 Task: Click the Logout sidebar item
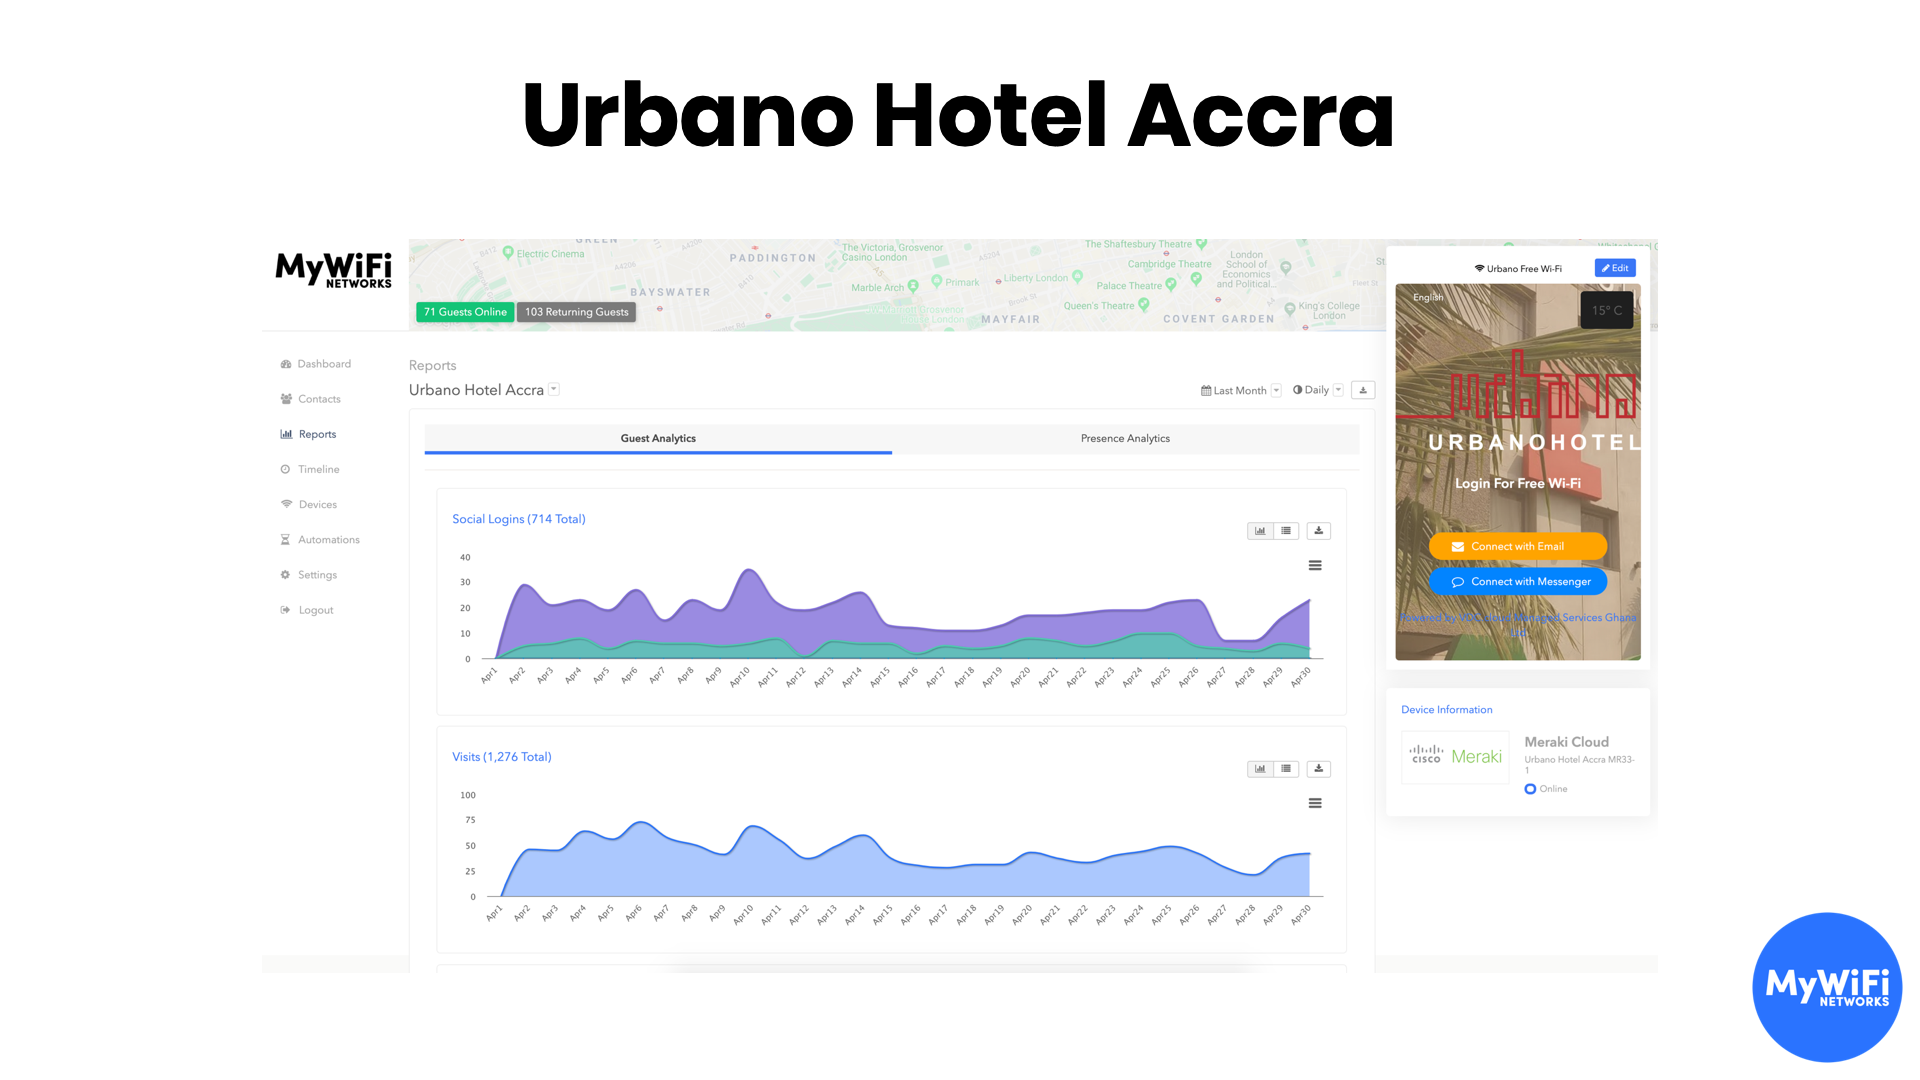[x=315, y=609]
